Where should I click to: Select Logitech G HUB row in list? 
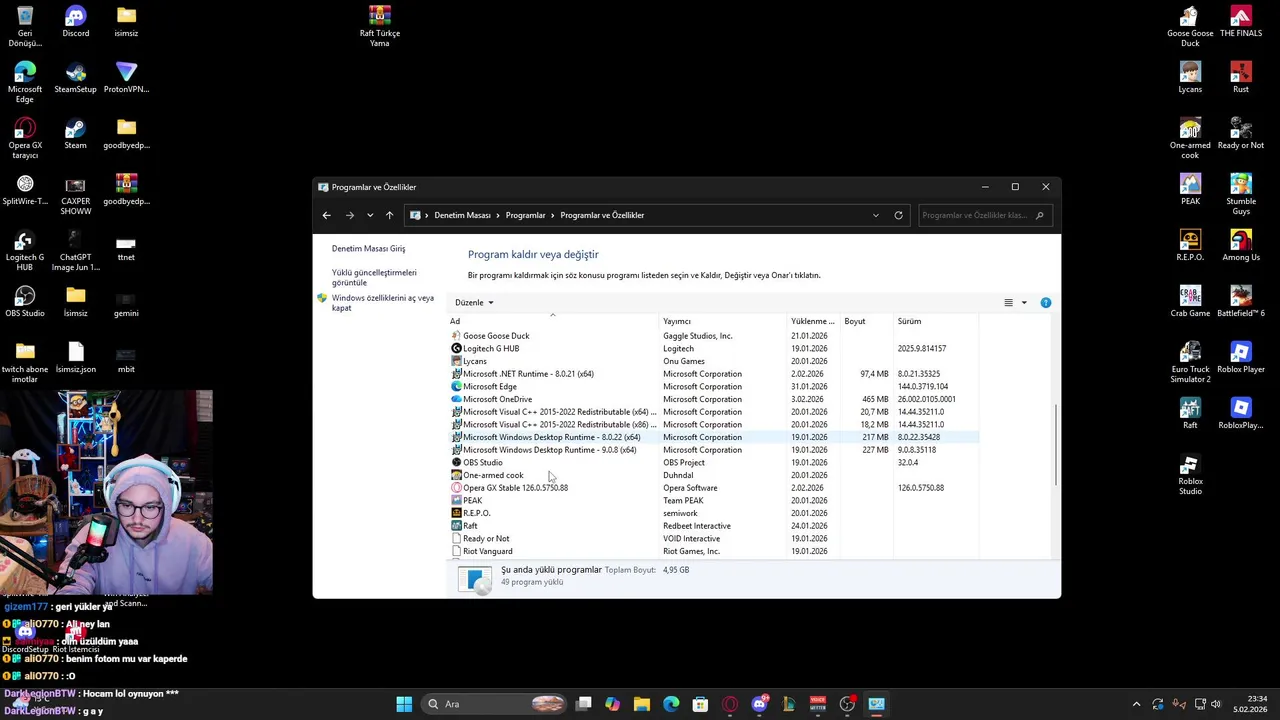pyautogui.click(x=714, y=348)
